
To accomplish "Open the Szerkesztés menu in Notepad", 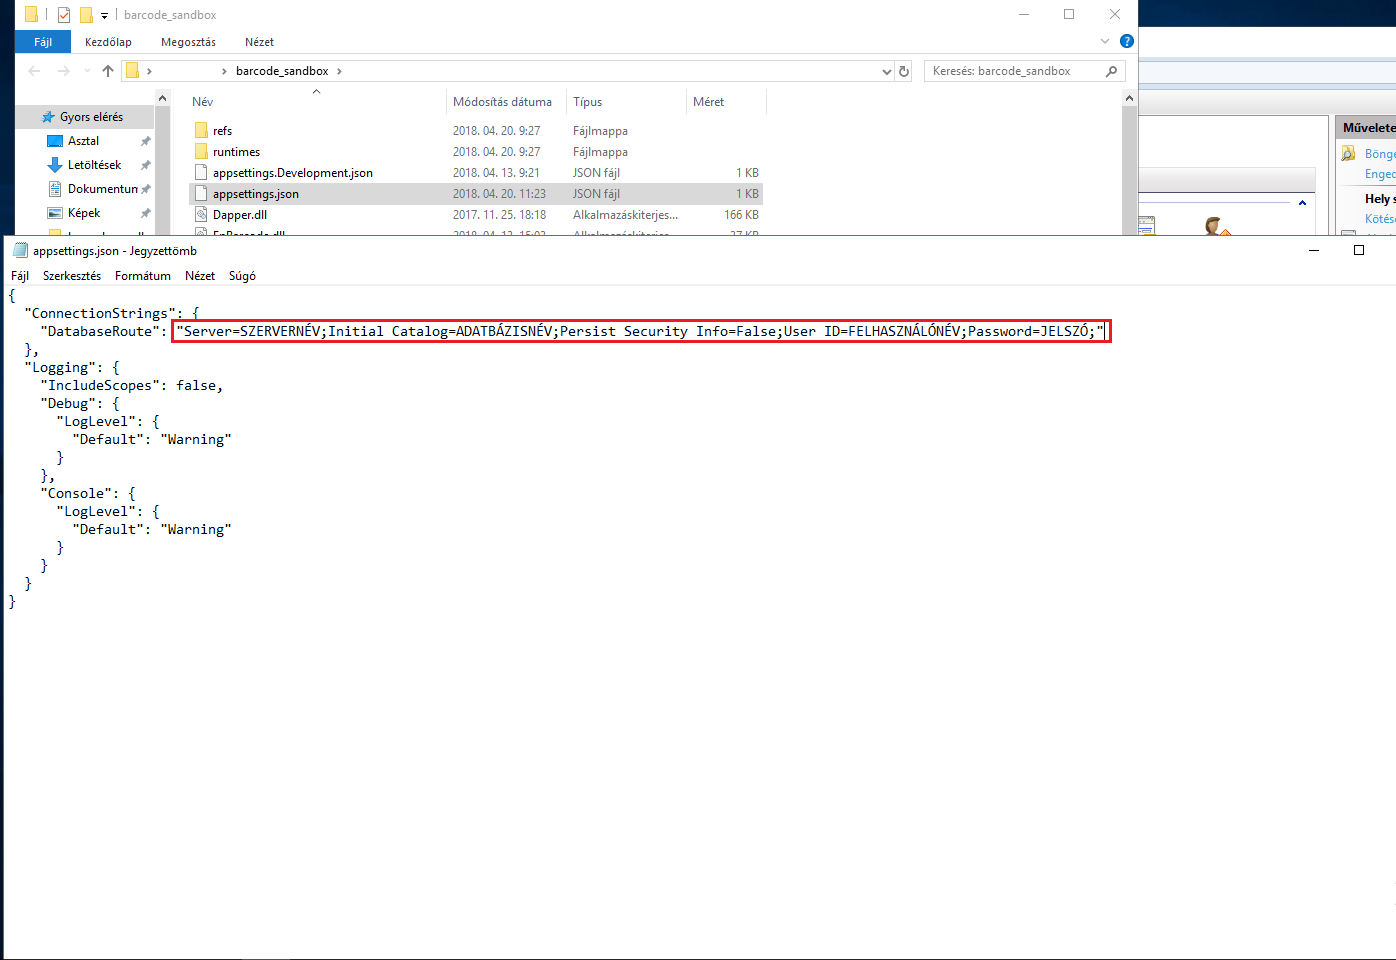I will (x=71, y=276).
